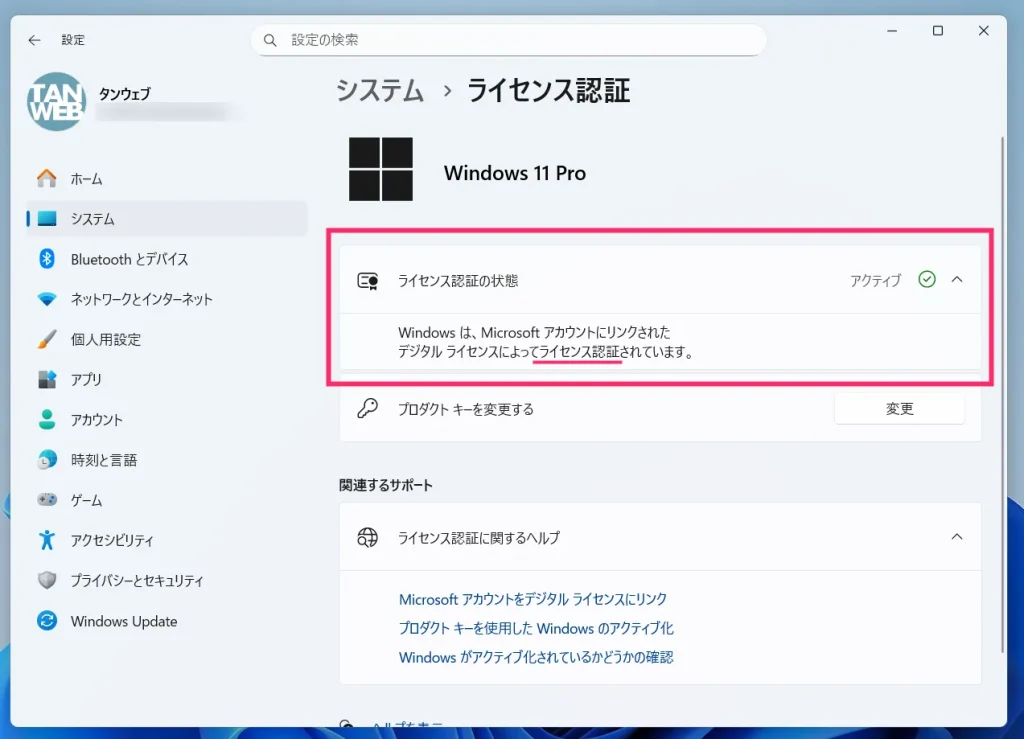Click the タンウェブ account name

point(125,94)
